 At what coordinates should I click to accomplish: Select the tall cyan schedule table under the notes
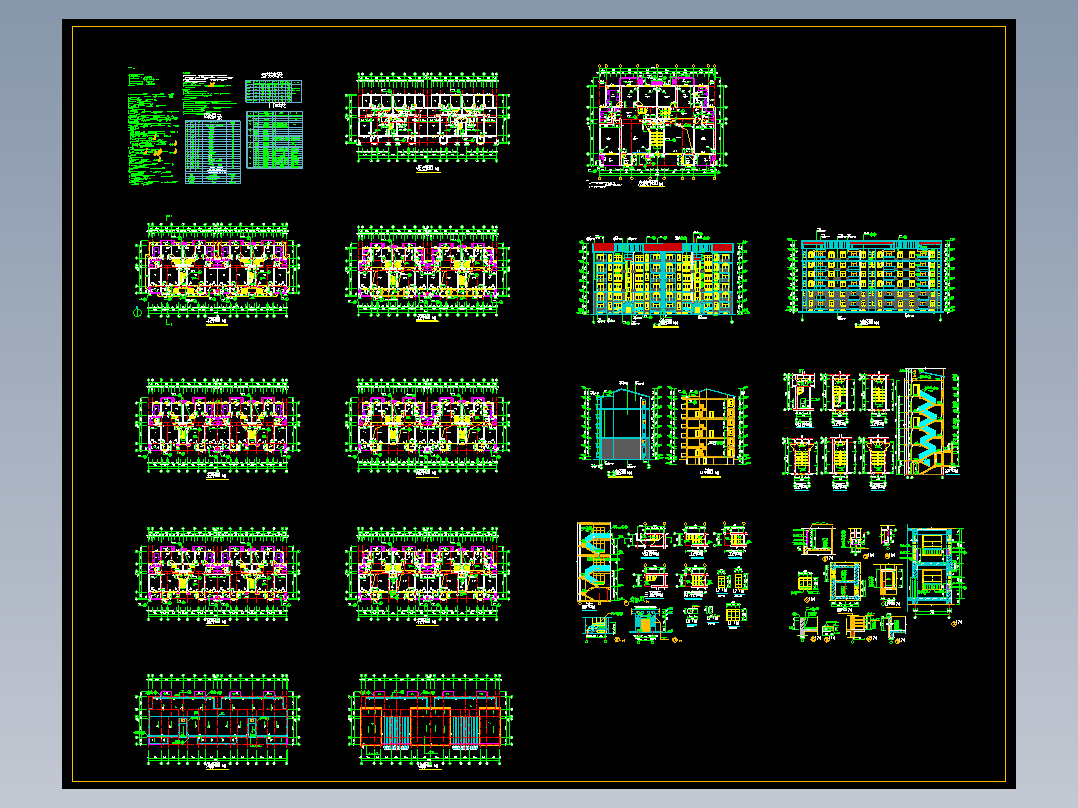(x=213, y=151)
